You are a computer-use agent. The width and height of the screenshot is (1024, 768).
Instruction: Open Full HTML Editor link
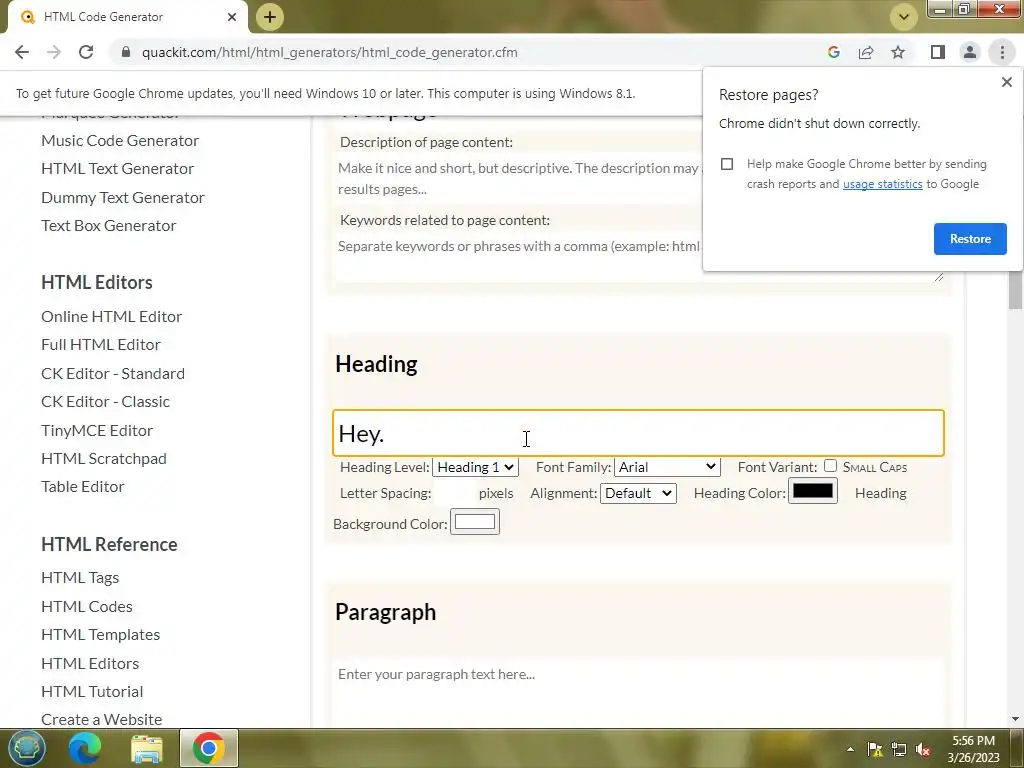pos(101,344)
